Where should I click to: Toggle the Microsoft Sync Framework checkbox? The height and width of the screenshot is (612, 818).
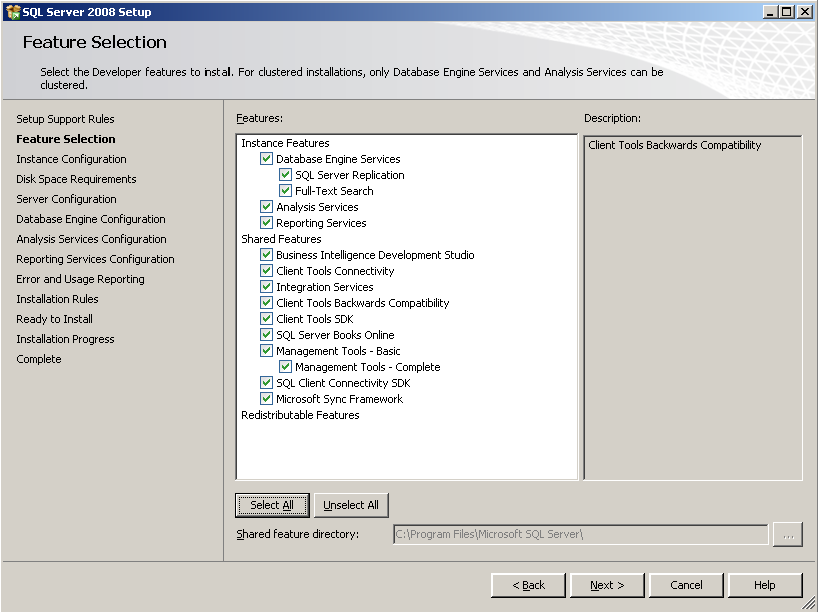(266, 399)
